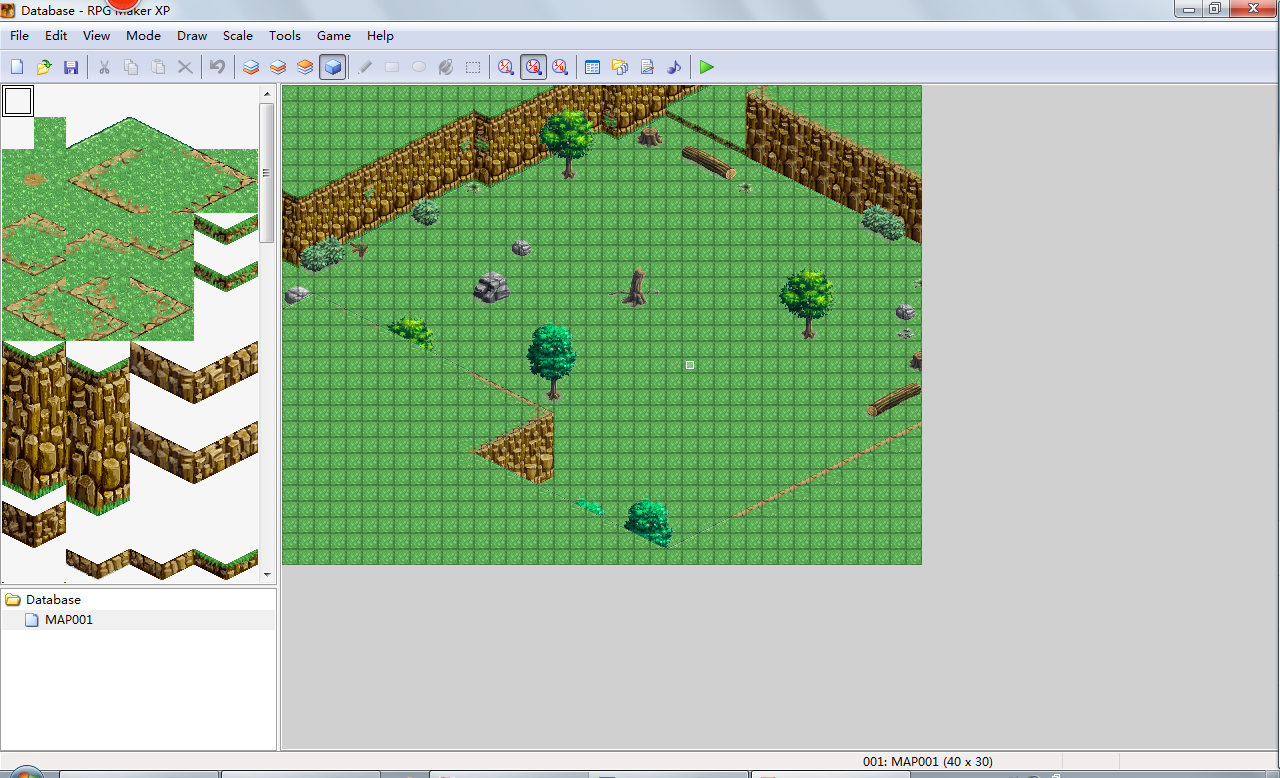Open the Sound Test music note icon
The image size is (1280, 778).
click(674, 67)
